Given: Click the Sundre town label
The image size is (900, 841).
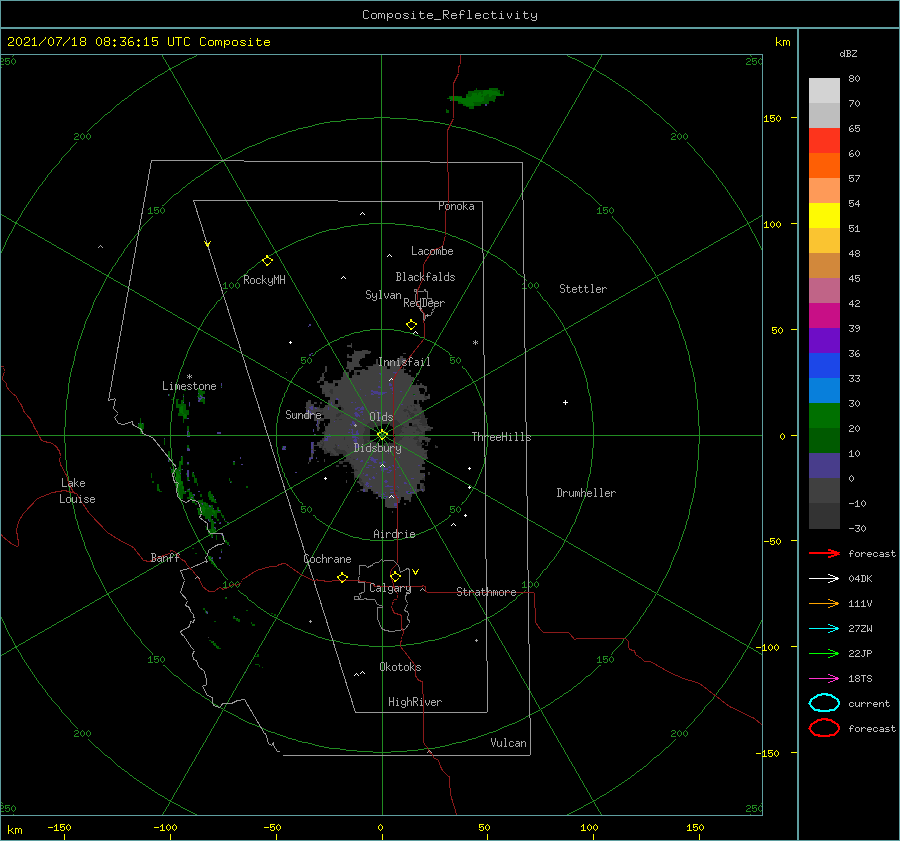Looking at the screenshot, I should point(303,414).
